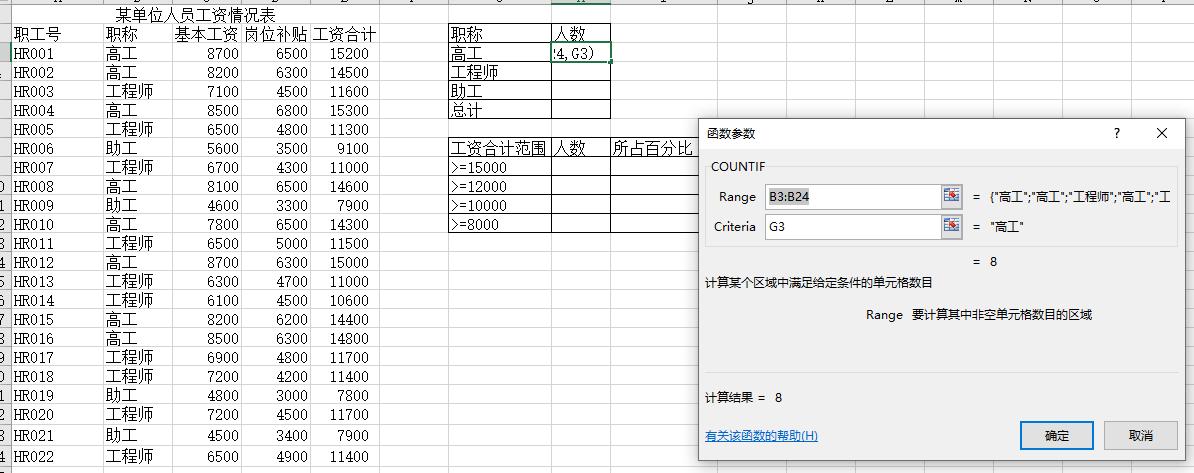Close the 函数参数 dialog
This screenshot has height=473, width=1194.
click(x=1161, y=133)
